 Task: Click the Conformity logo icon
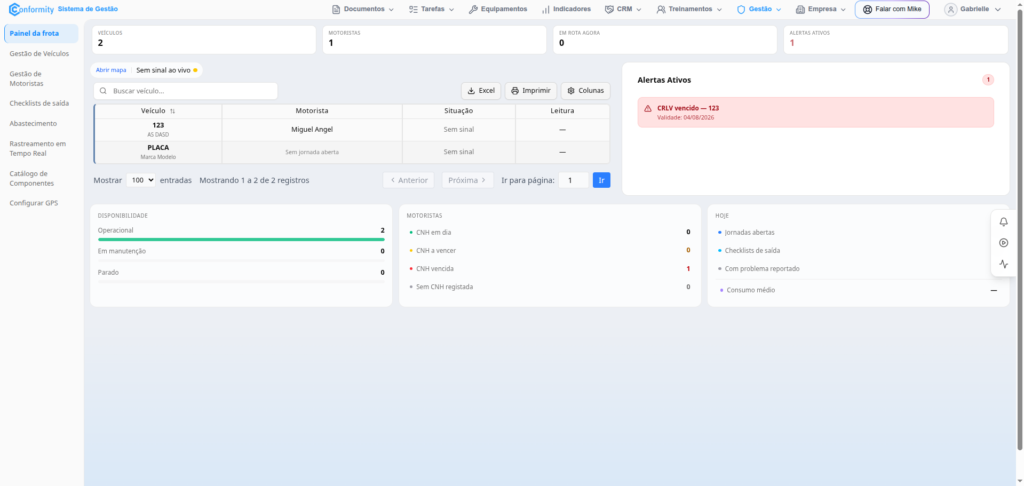[14, 9]
